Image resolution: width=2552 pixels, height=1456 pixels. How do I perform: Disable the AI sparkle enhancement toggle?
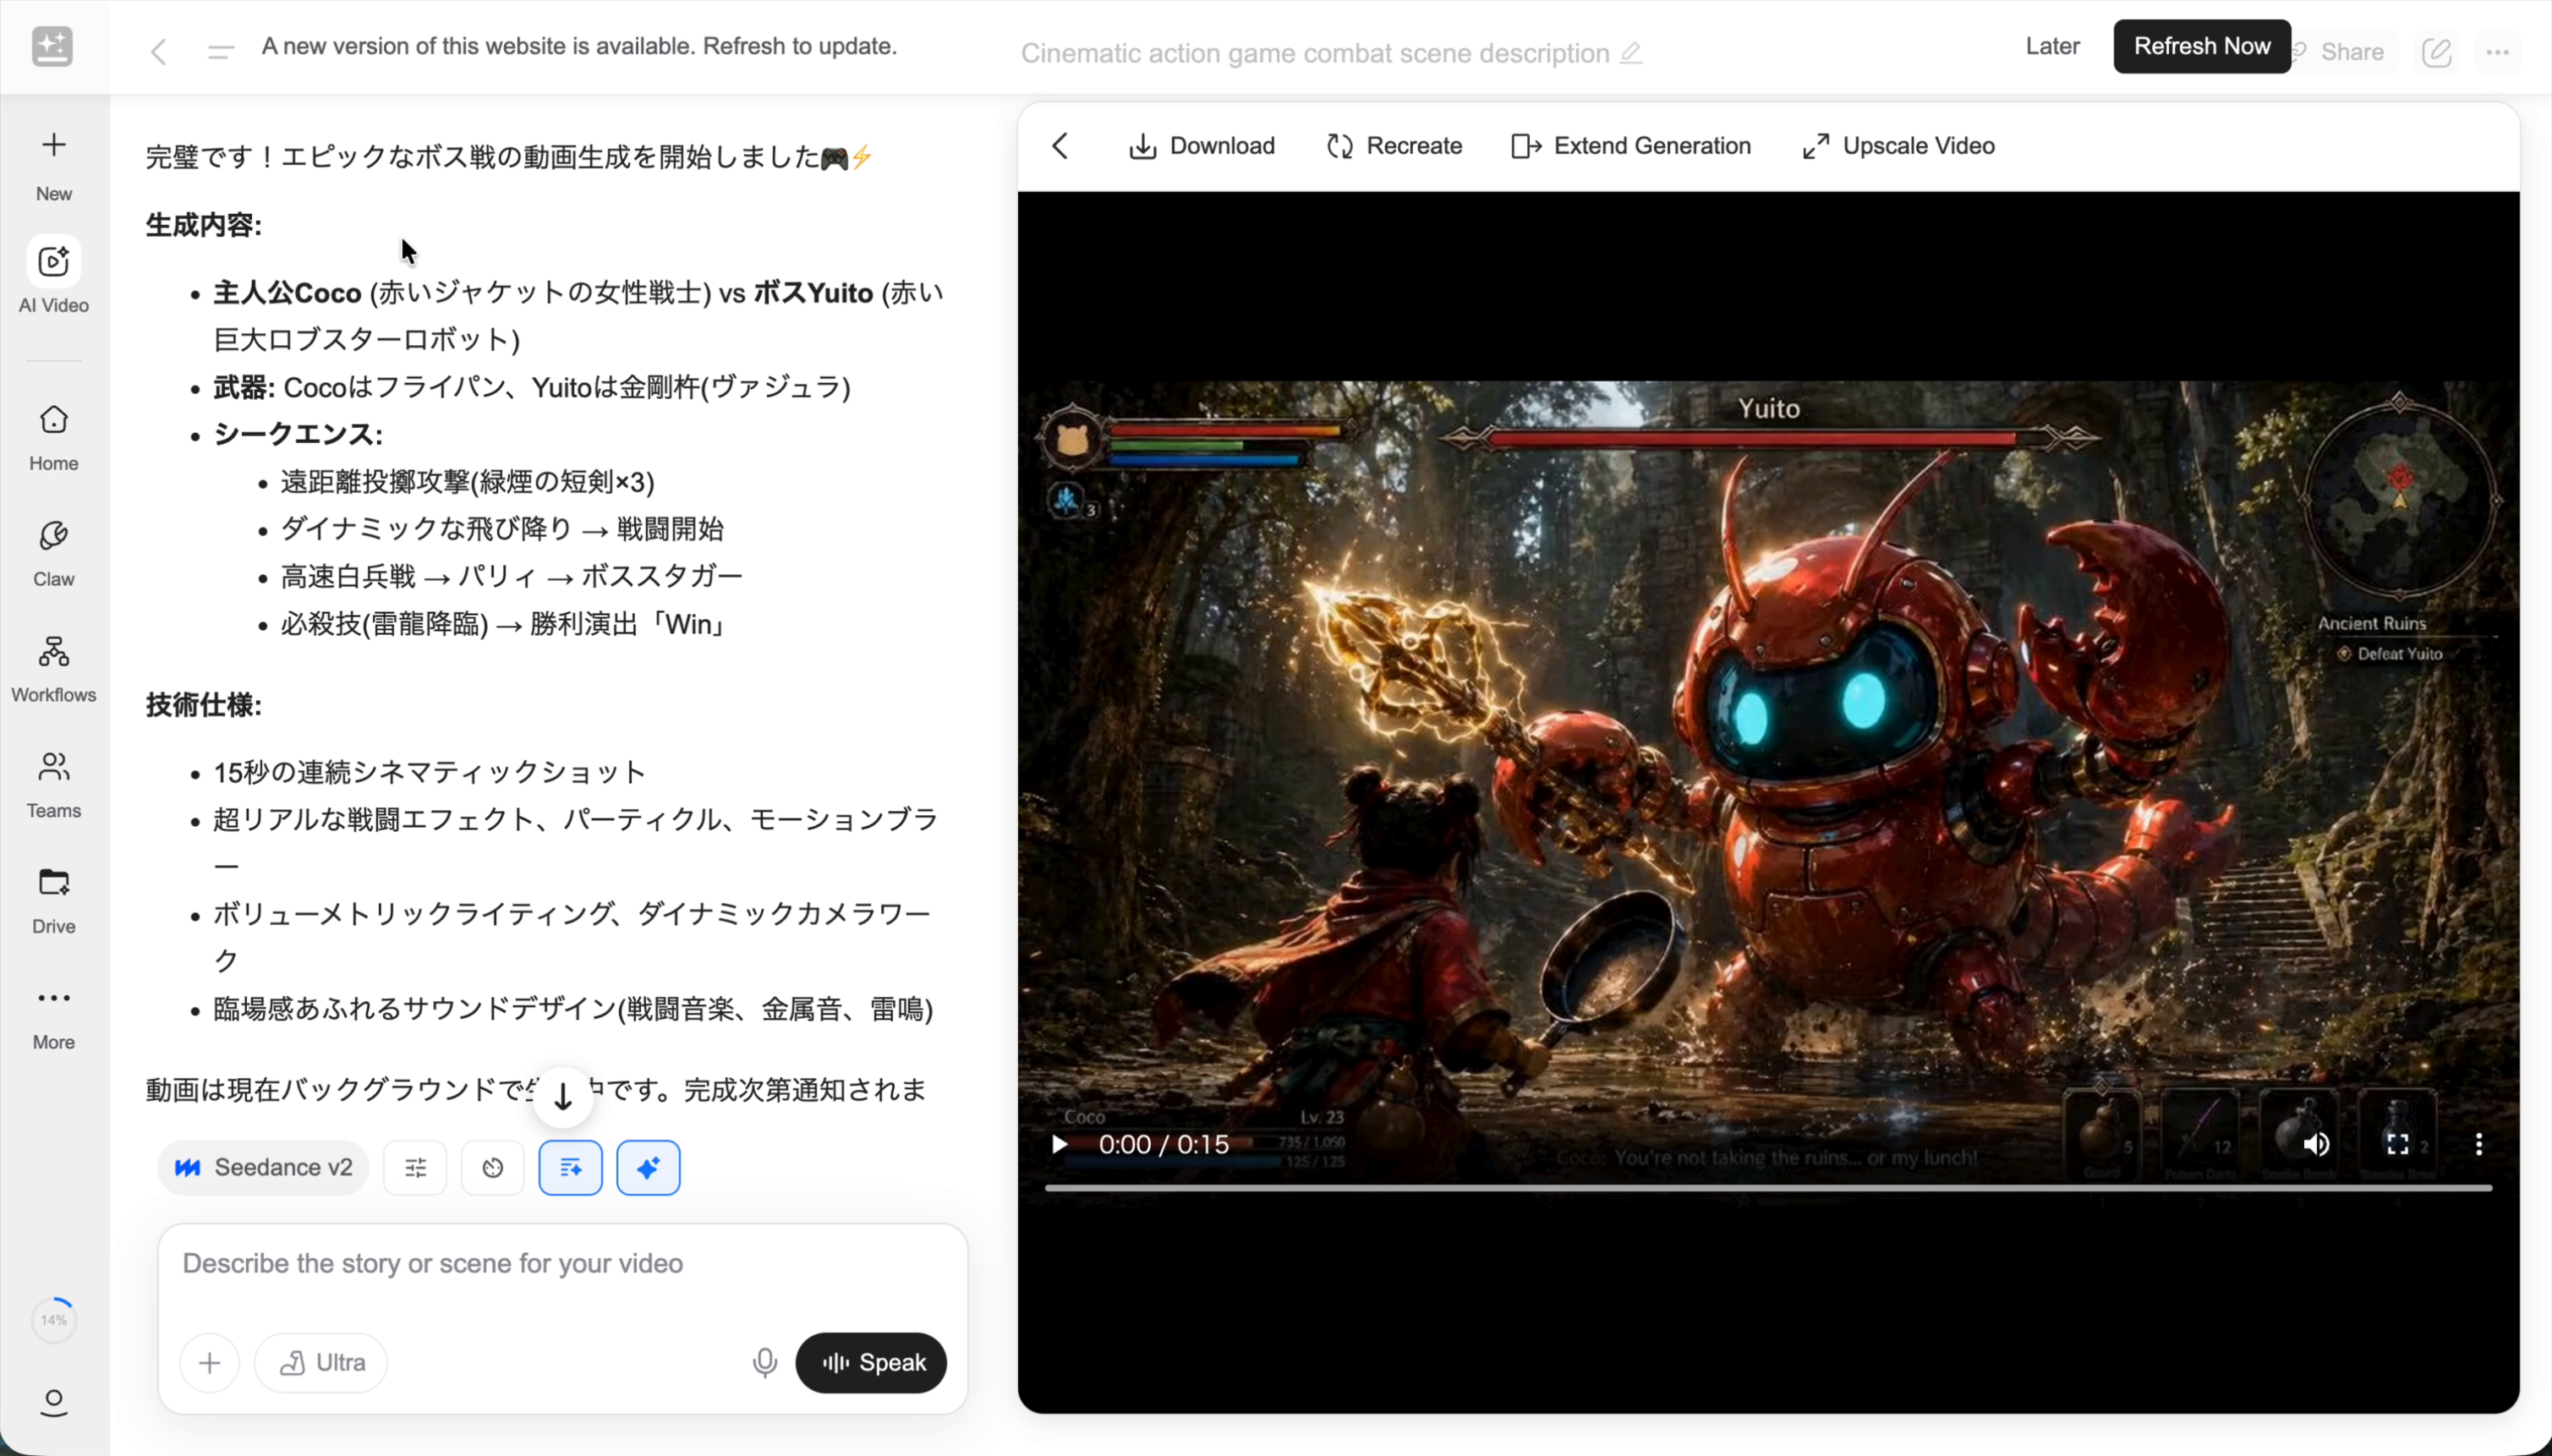648,1167
